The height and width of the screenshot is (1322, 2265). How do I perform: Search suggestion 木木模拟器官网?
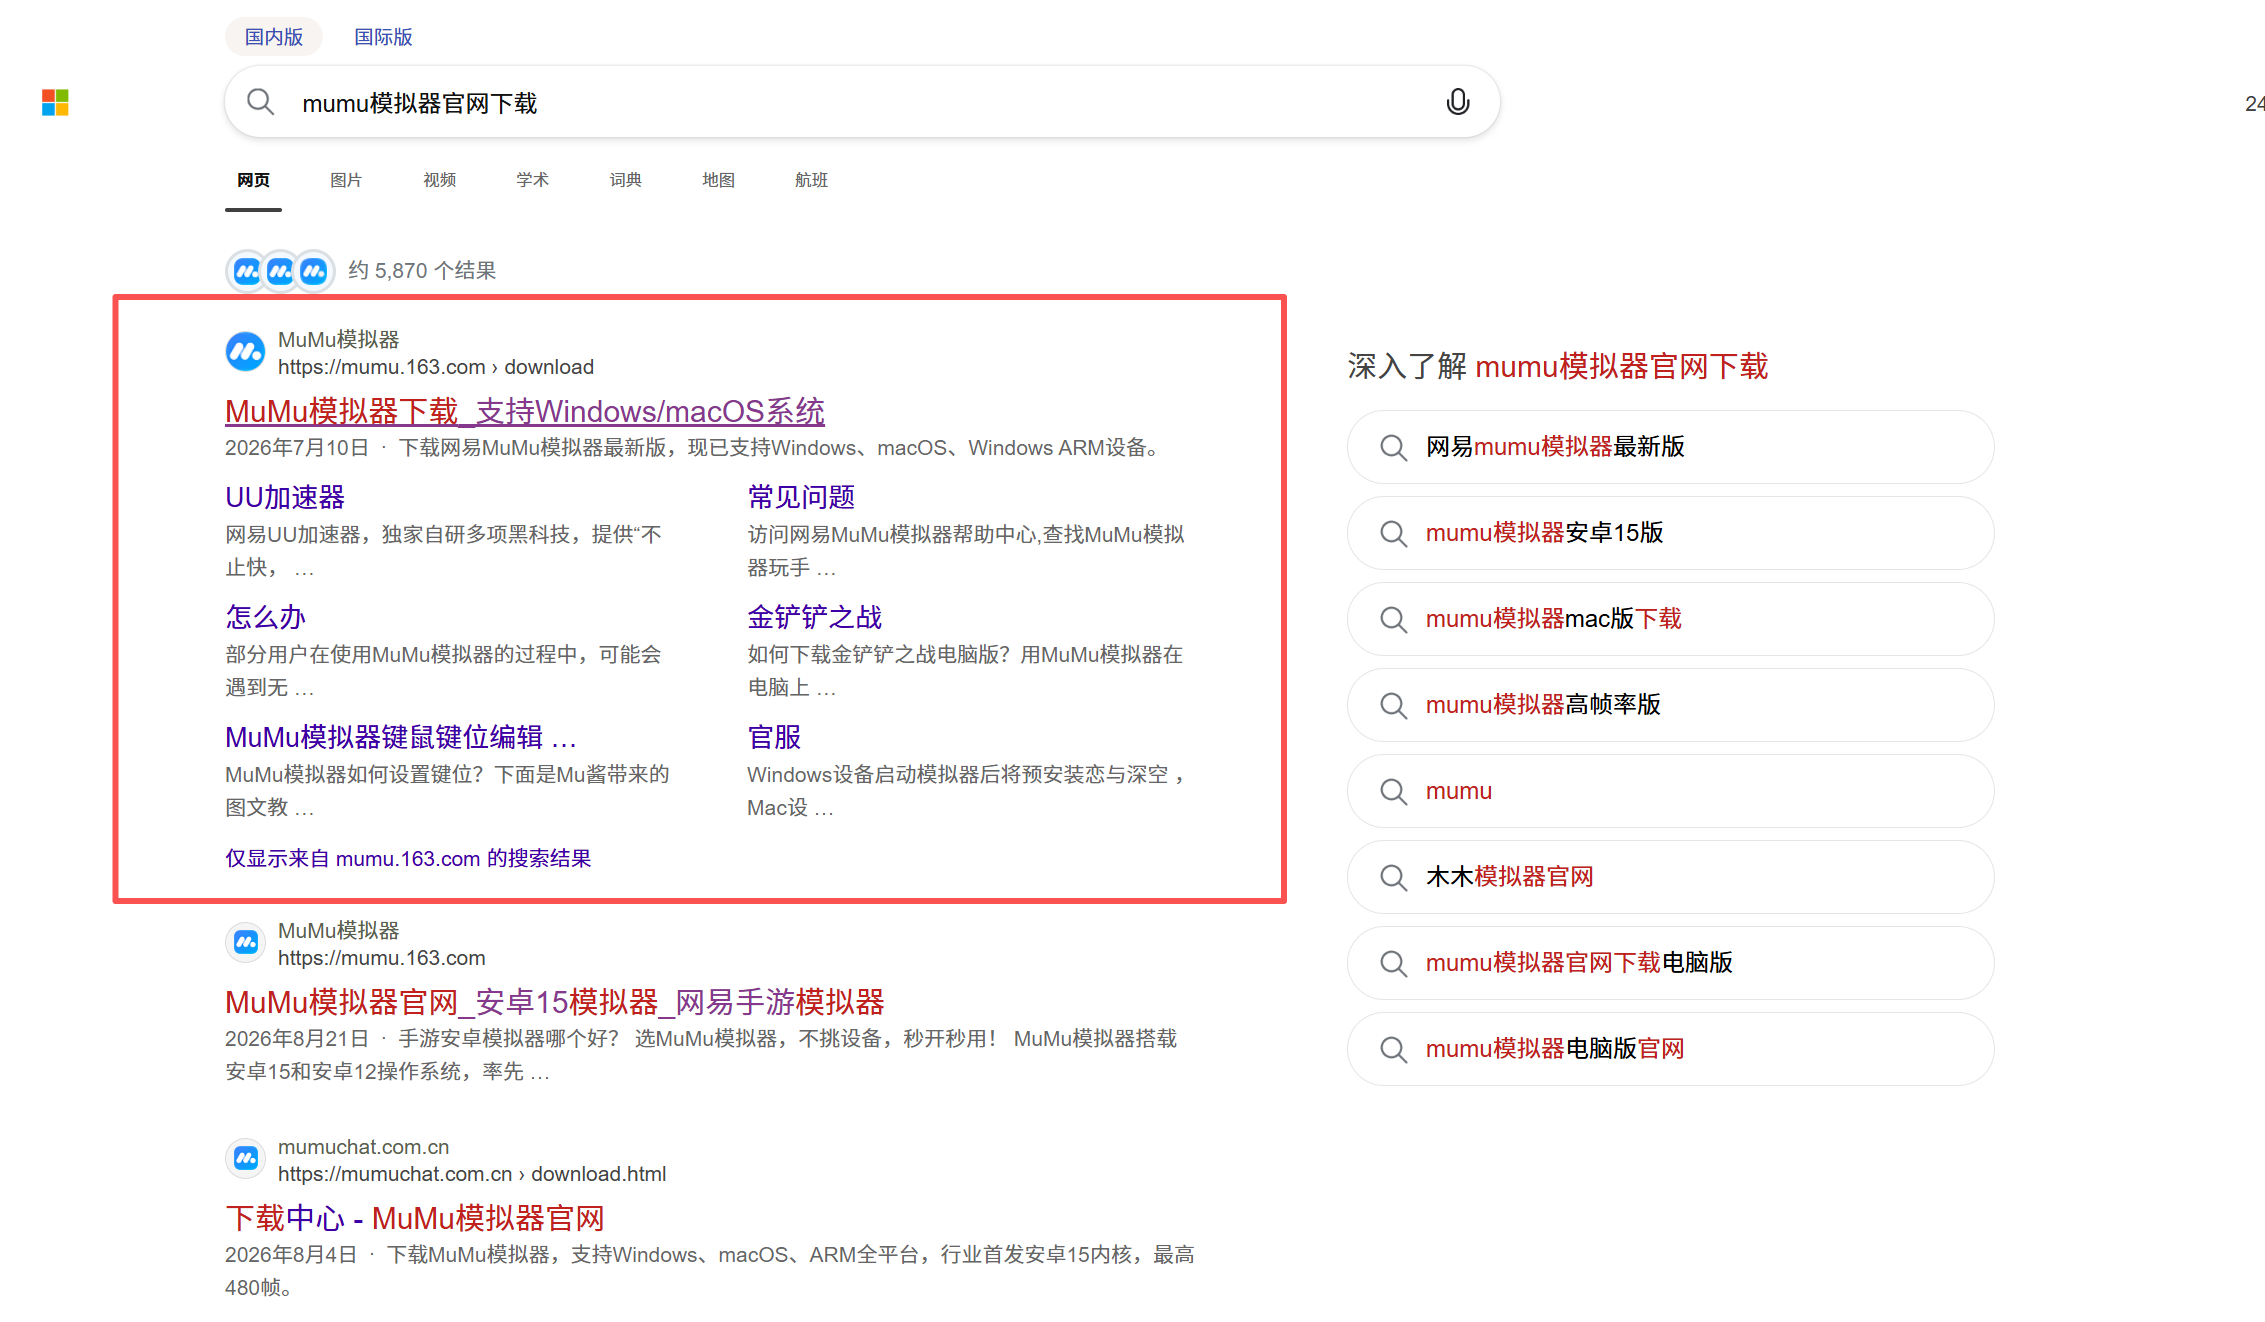point(1670,877)
